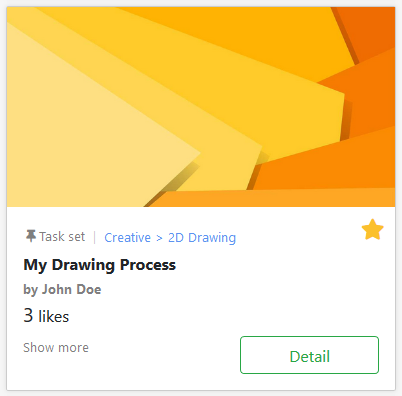
Task: Click the name John Doe
Action: [71, 289]
